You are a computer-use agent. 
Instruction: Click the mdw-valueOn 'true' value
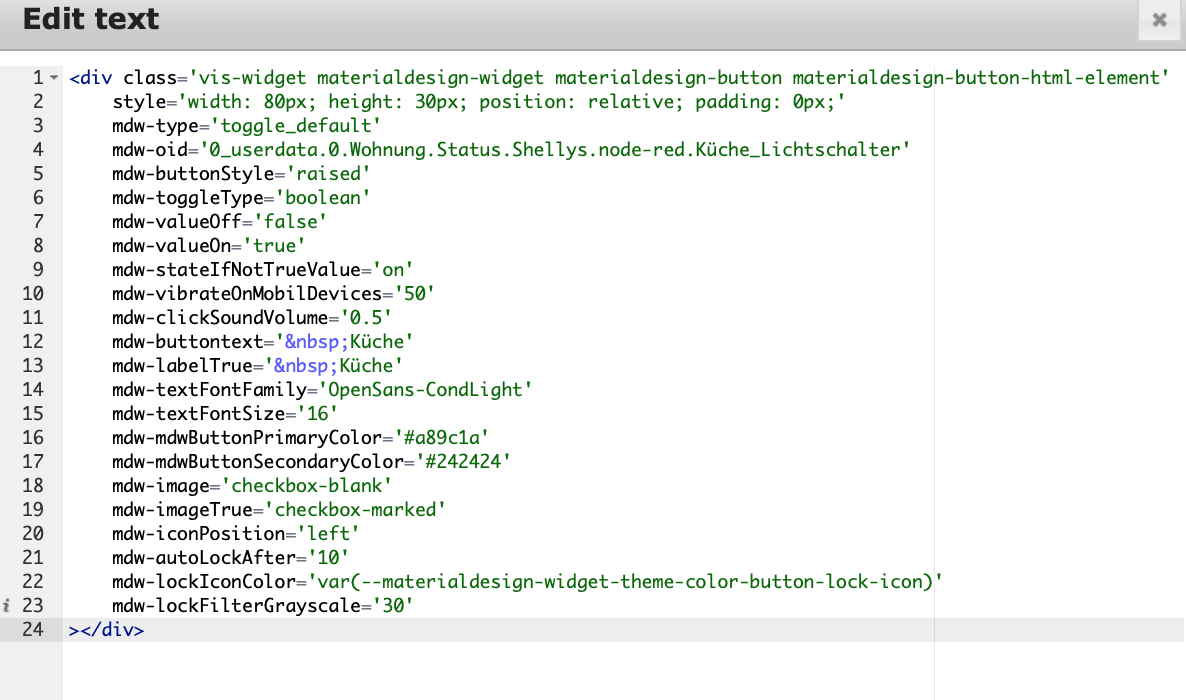click(274, 246)
